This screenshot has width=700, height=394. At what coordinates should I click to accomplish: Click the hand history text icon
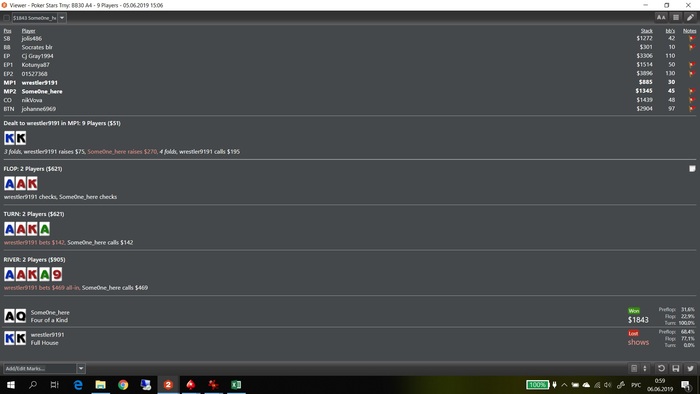coord(634,368)
